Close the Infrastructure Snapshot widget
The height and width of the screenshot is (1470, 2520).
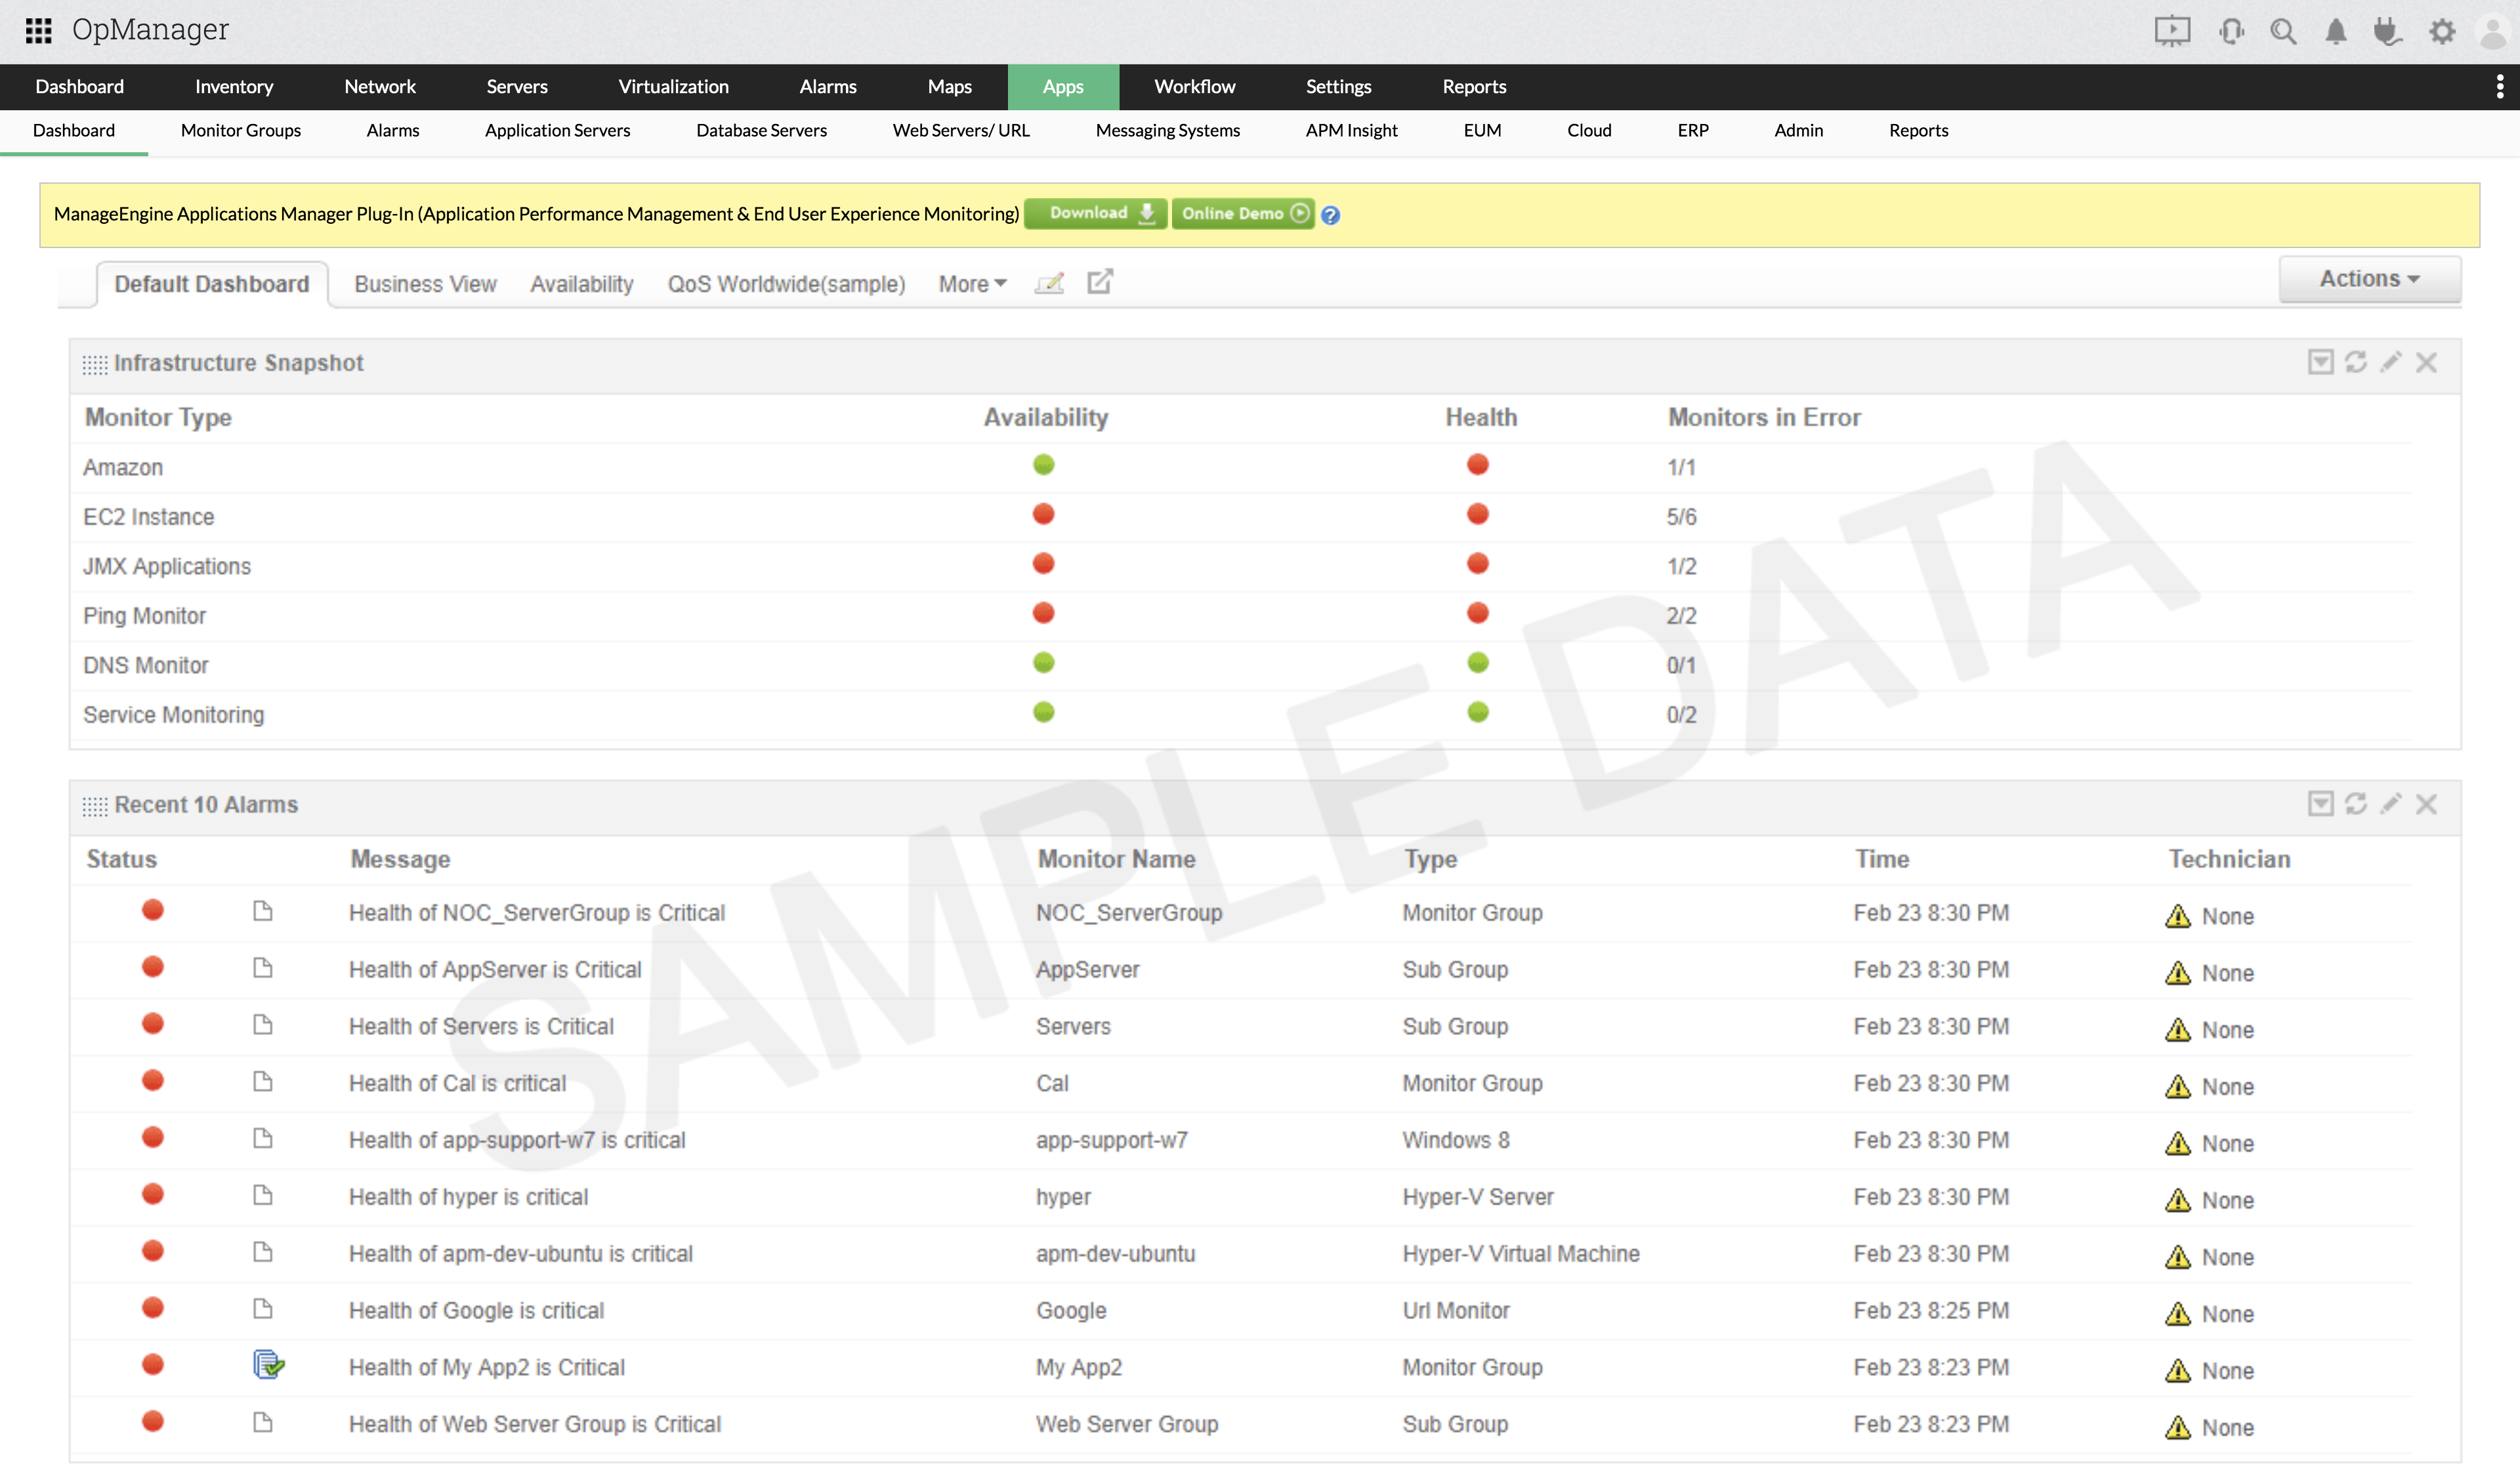point(2426,362)
